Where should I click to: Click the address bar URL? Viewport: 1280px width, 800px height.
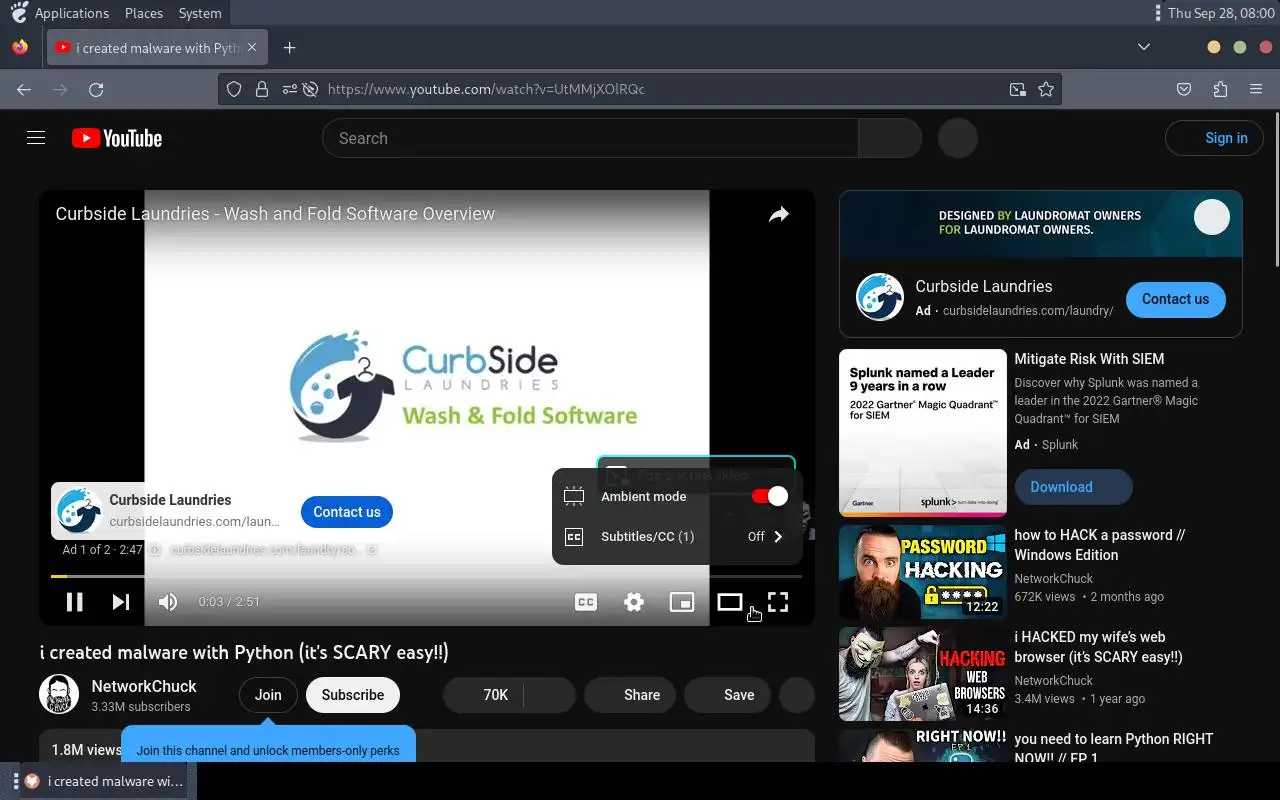click(x=486, y=89)
